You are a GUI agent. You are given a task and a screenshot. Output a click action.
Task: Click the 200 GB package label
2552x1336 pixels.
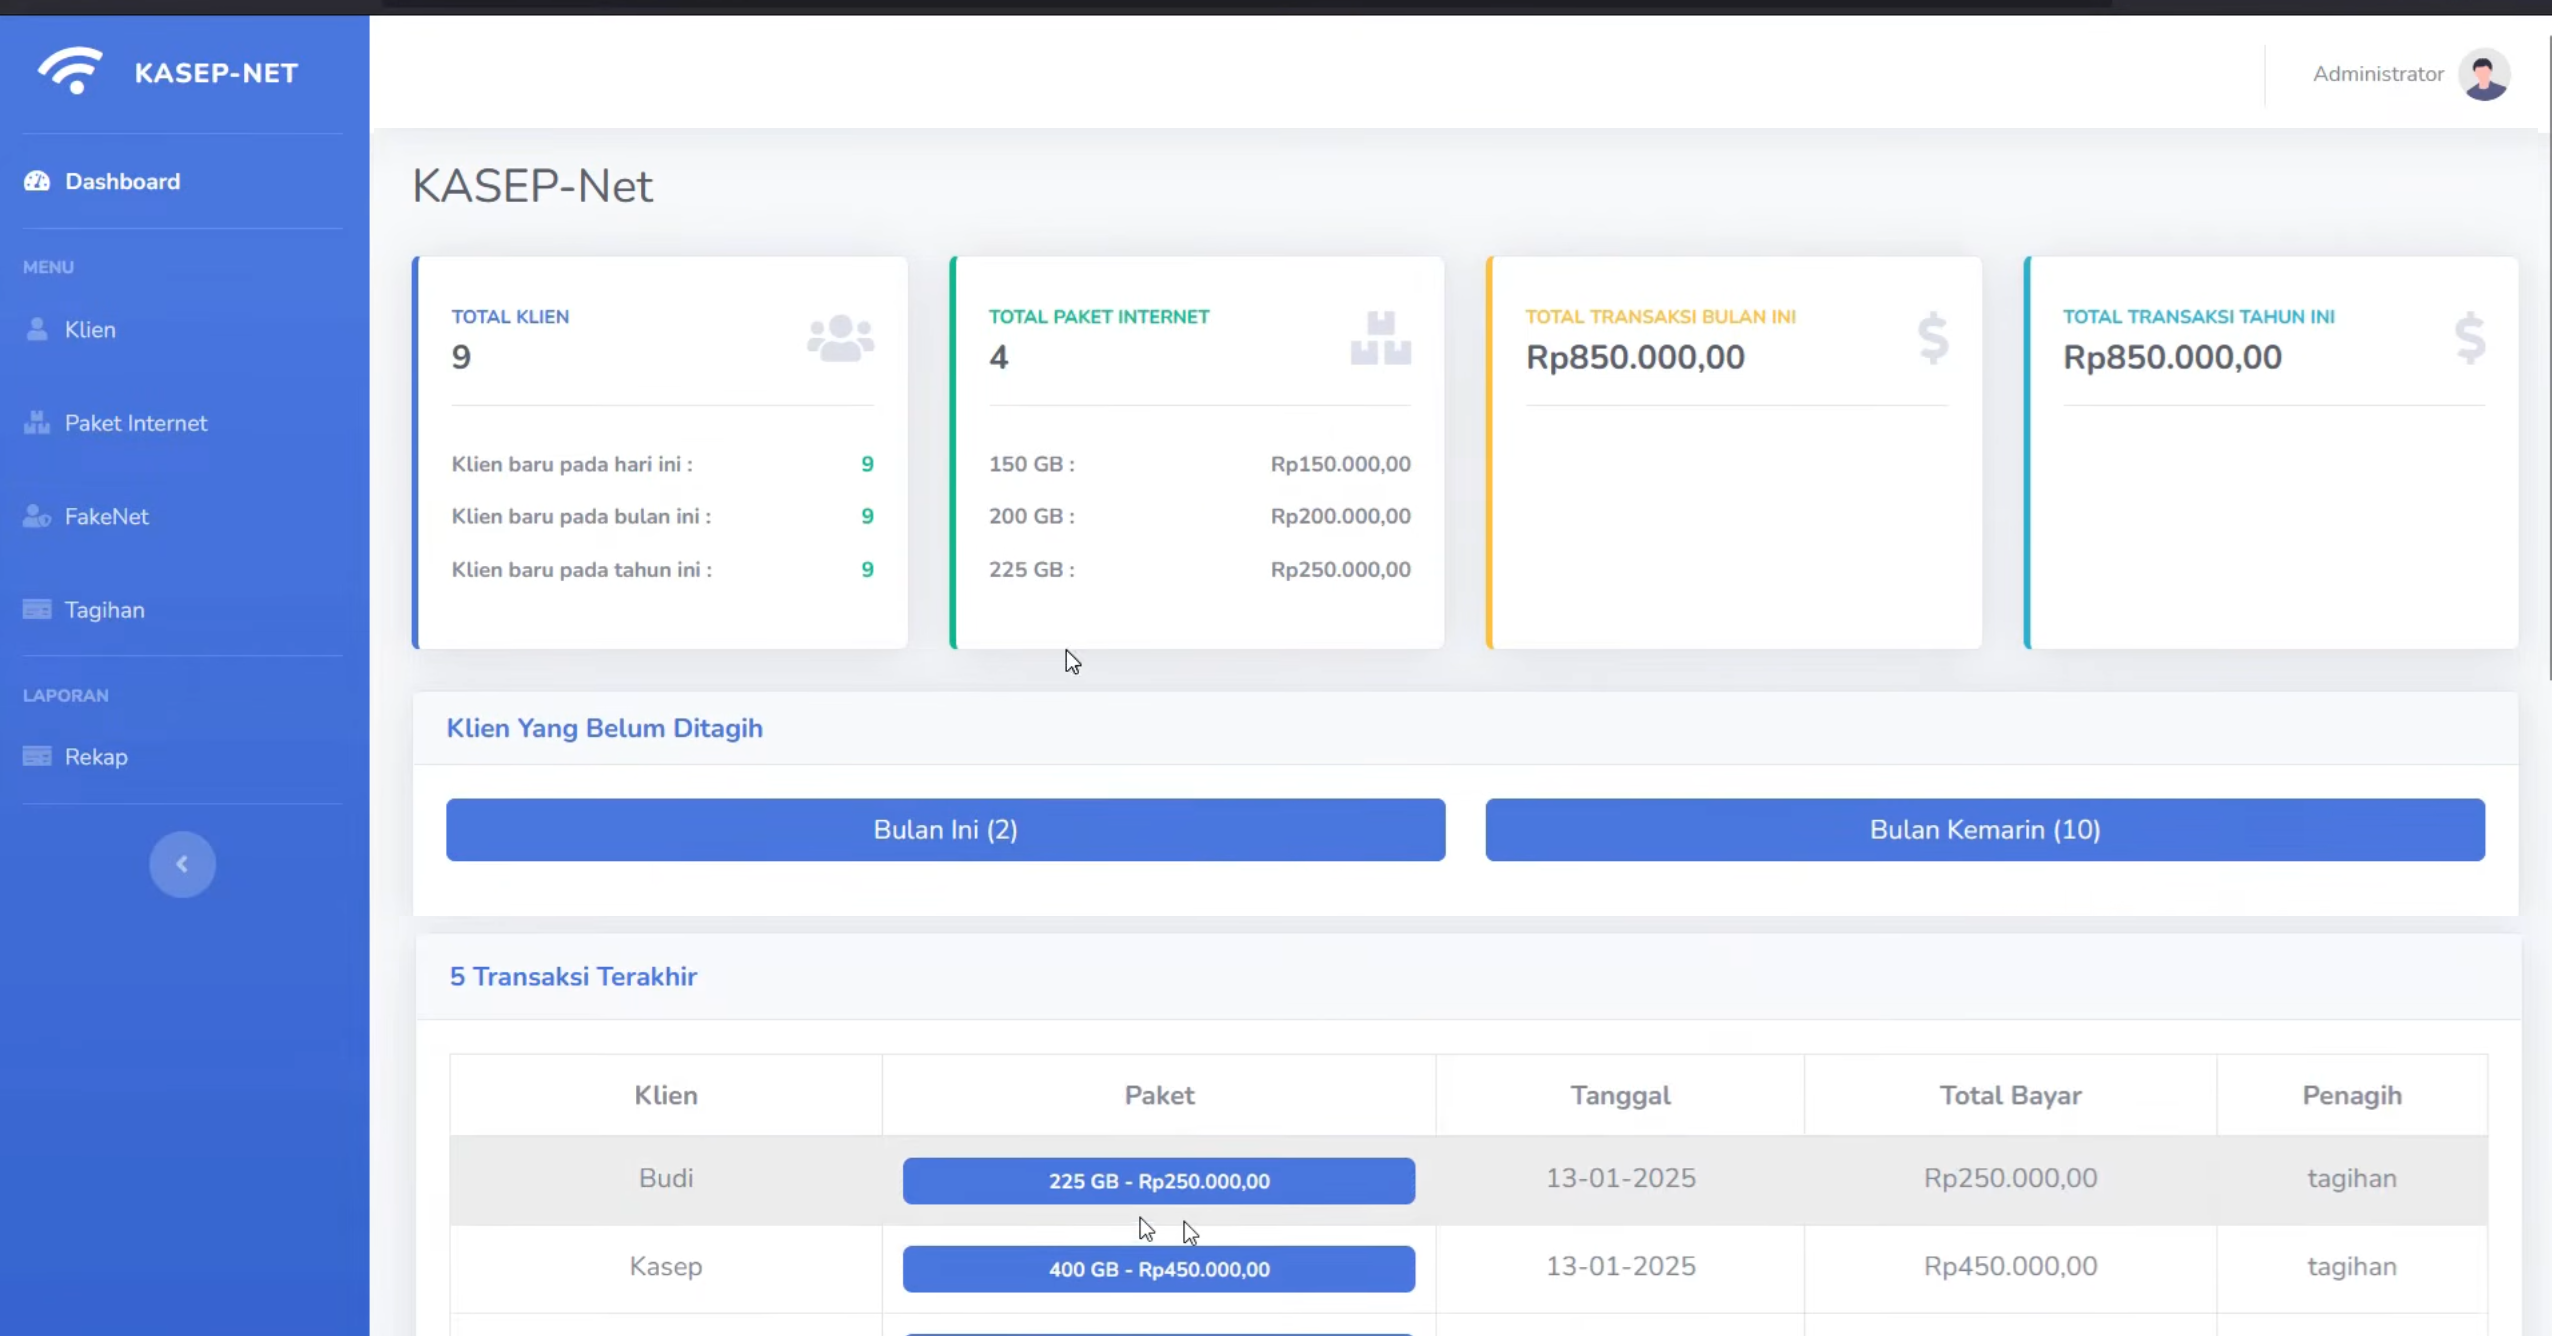pyautogui.click(x=1031, y=516)
